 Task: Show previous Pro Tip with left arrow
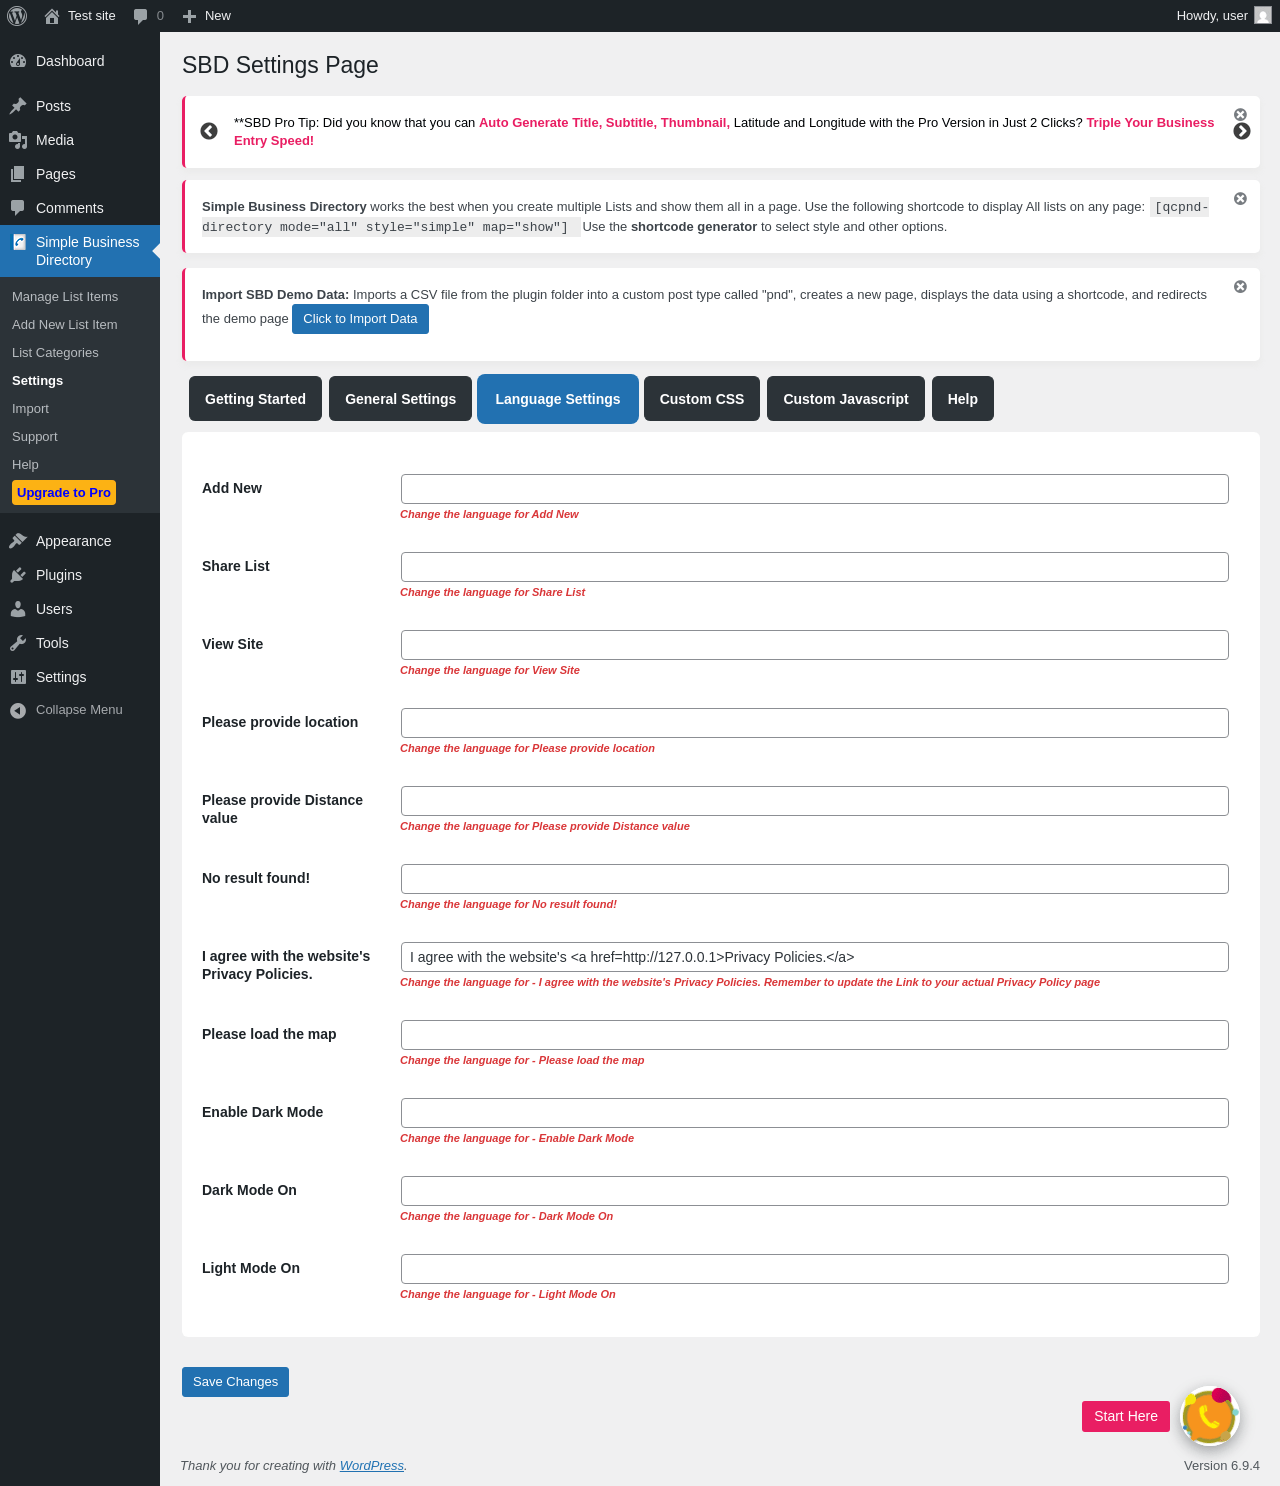(209, 131)
